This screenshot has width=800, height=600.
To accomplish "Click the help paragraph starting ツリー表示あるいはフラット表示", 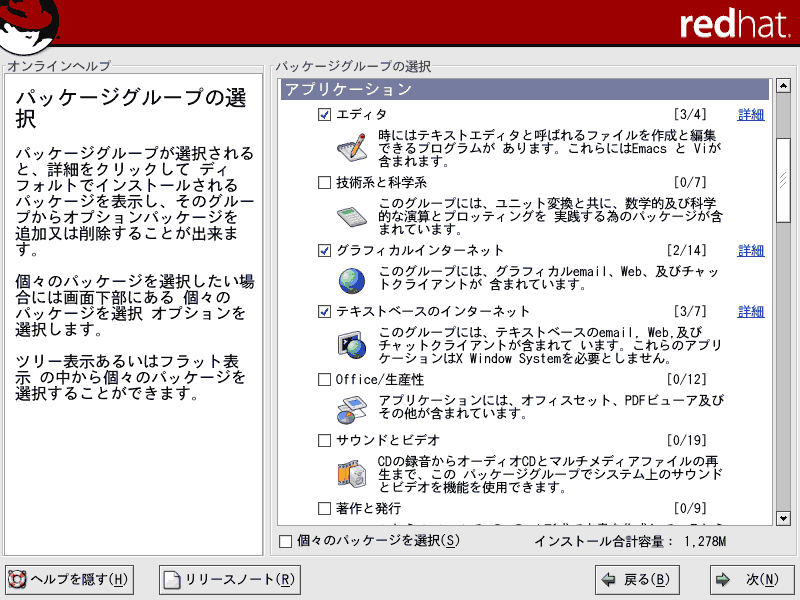I will 131,378.
